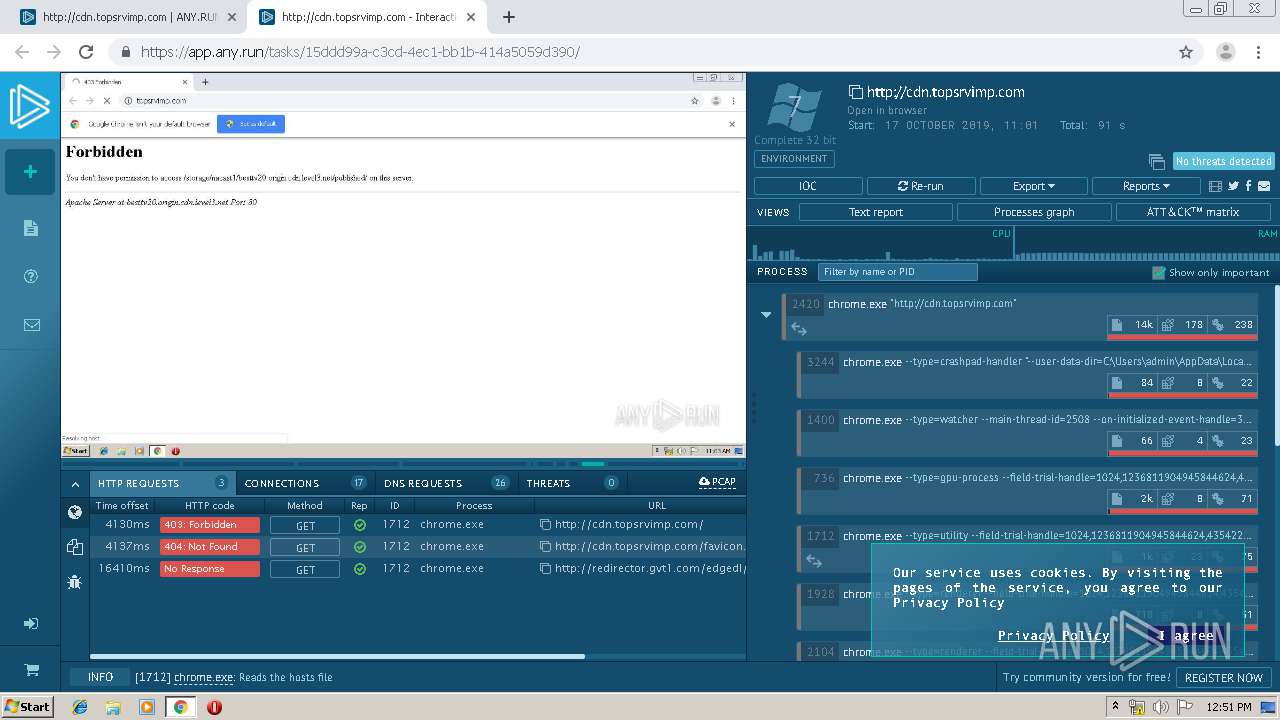Viewport: 1280px width, 720px height.
Task: Download PCAP file
Action: (x=717, y=482)
